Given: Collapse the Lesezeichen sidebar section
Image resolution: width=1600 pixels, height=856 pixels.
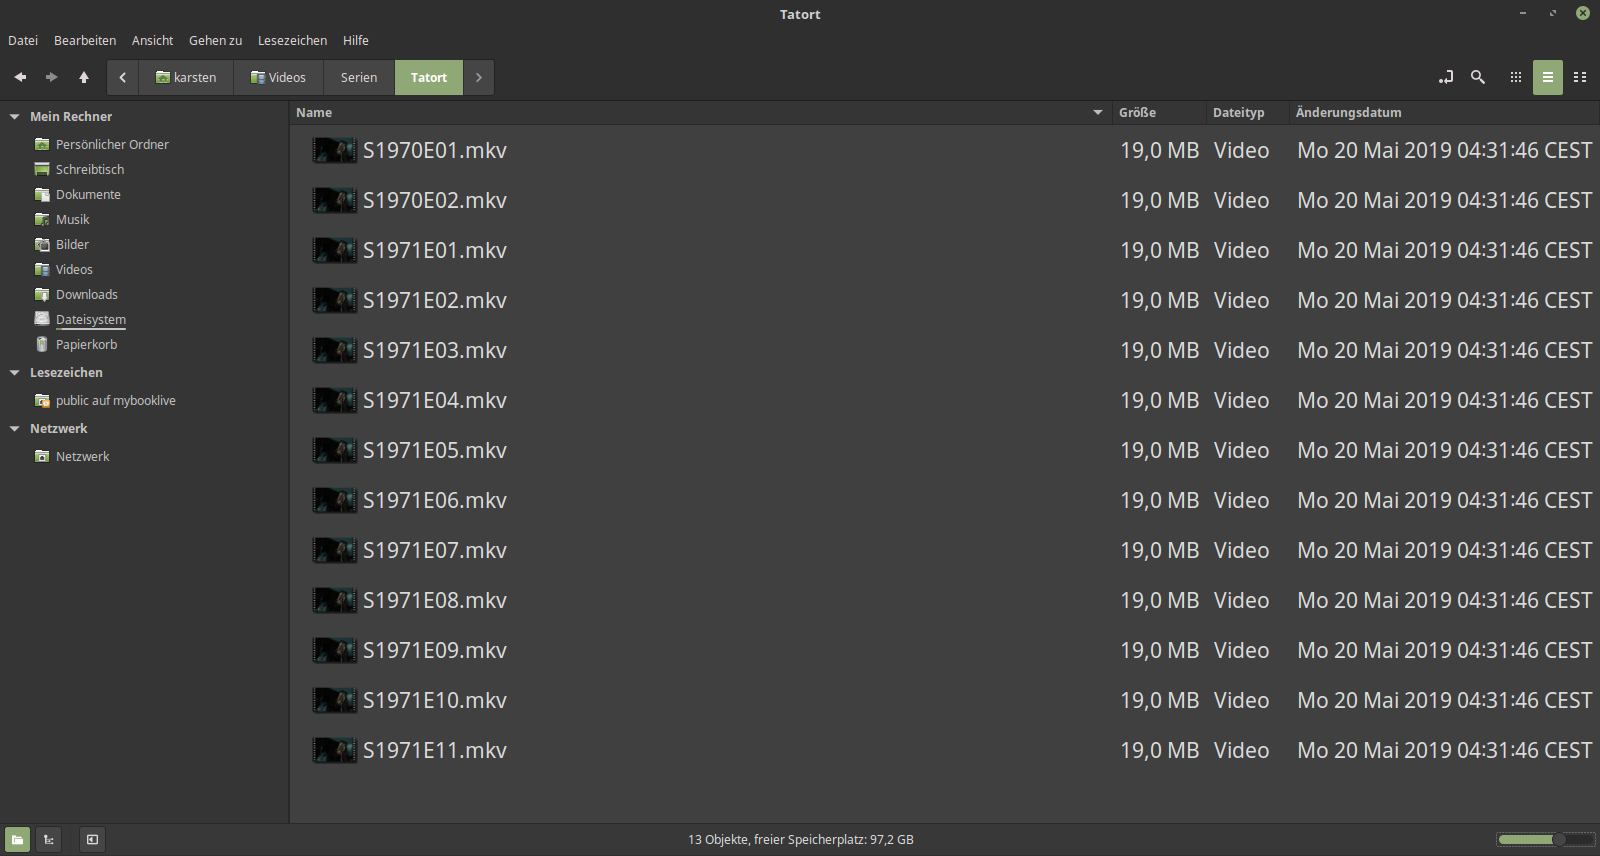Looking at the screenshot, I should click(x=15, y=373).
